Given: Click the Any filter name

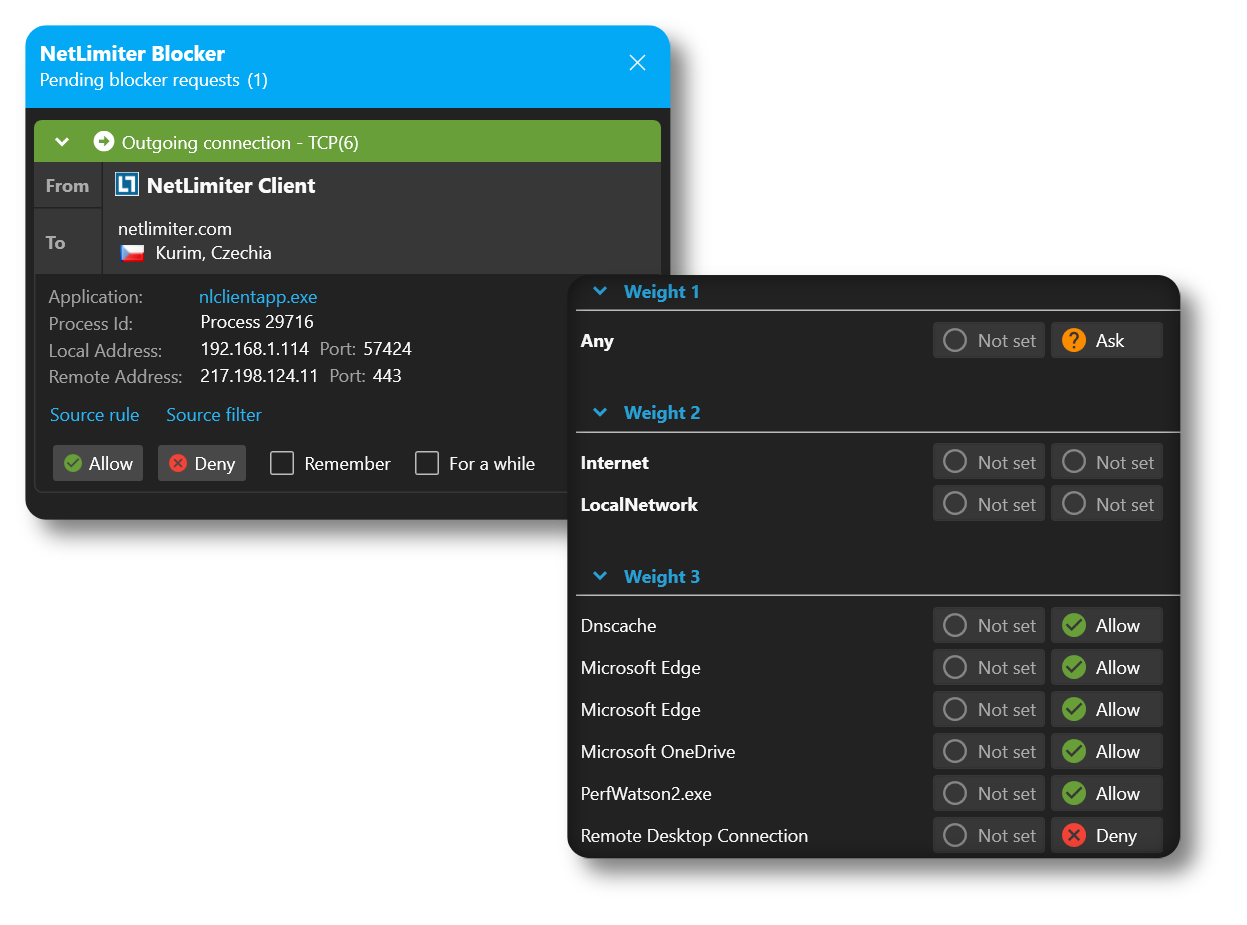Looking at the screenshot, I should click(597, 341).
